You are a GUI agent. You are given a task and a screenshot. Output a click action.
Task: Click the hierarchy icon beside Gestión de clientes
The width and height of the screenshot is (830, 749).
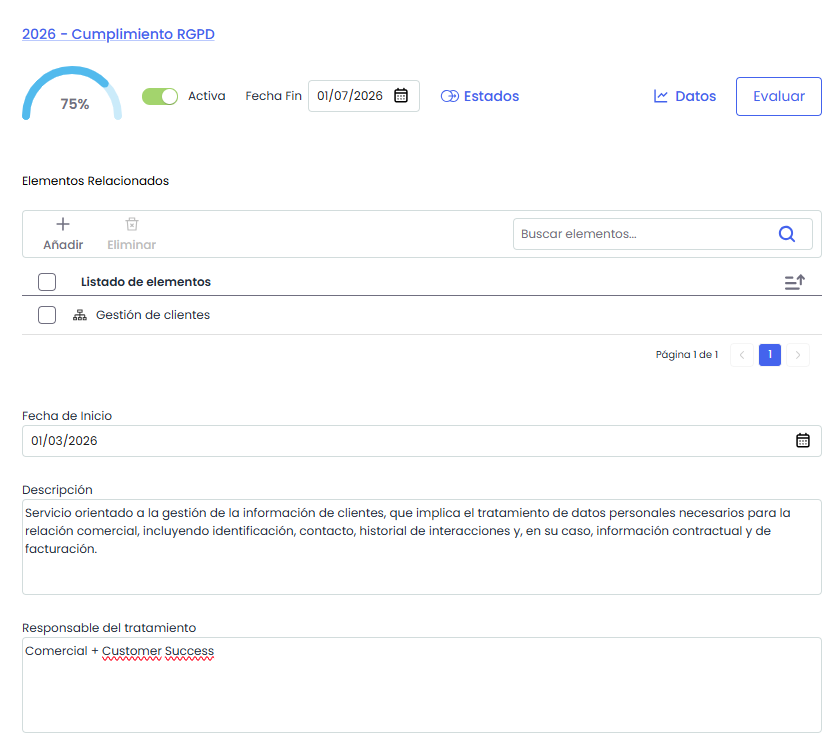[x=81, y=315]
